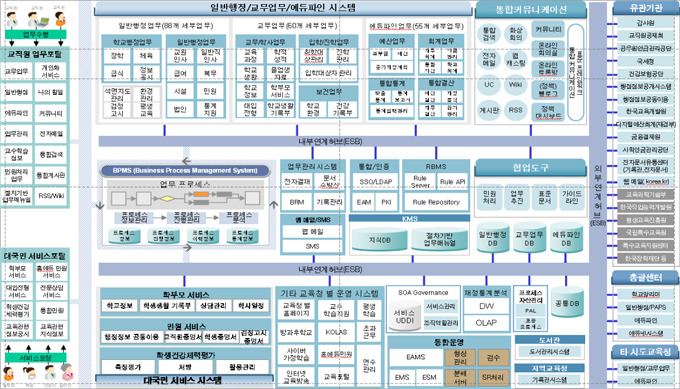The height and width of the screenshot is (389, 680).
Task: Click the SMS box
Action: 312,246
